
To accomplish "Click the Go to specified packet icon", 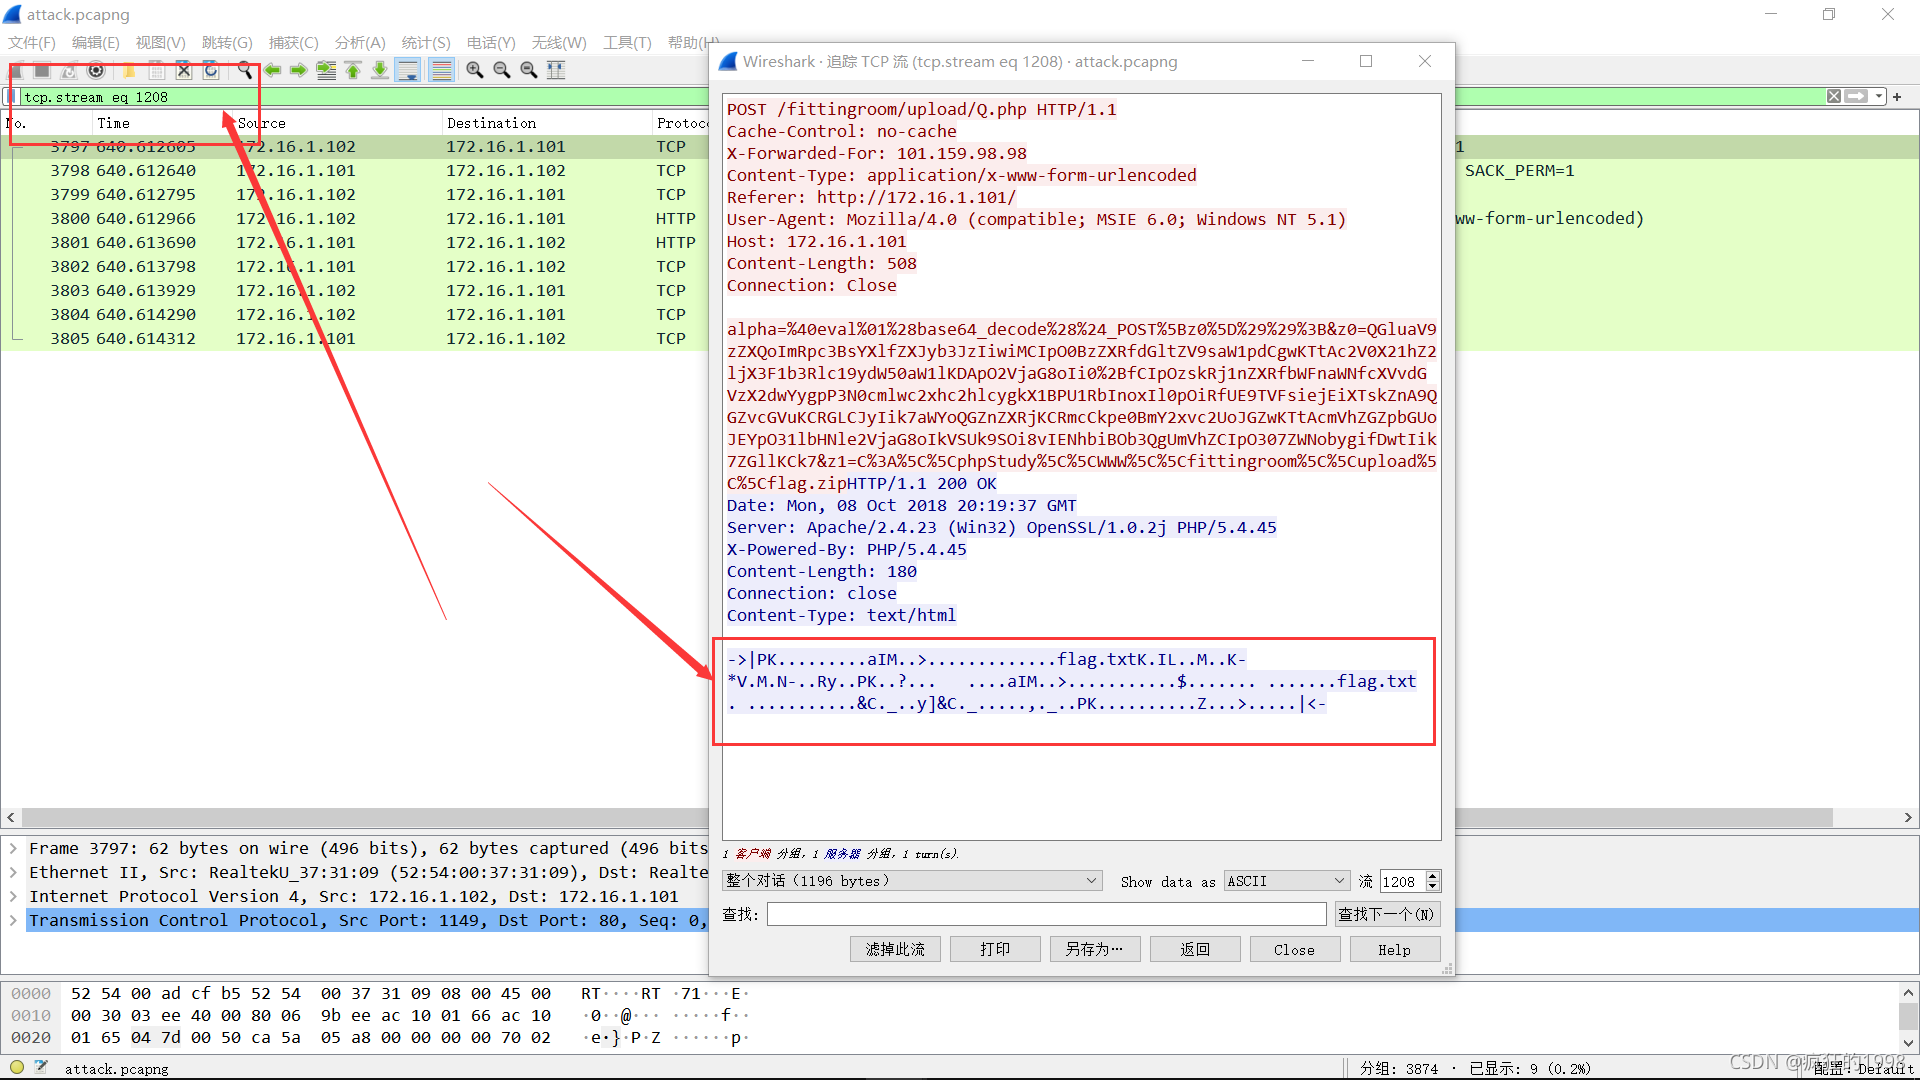I will point(326,70).
